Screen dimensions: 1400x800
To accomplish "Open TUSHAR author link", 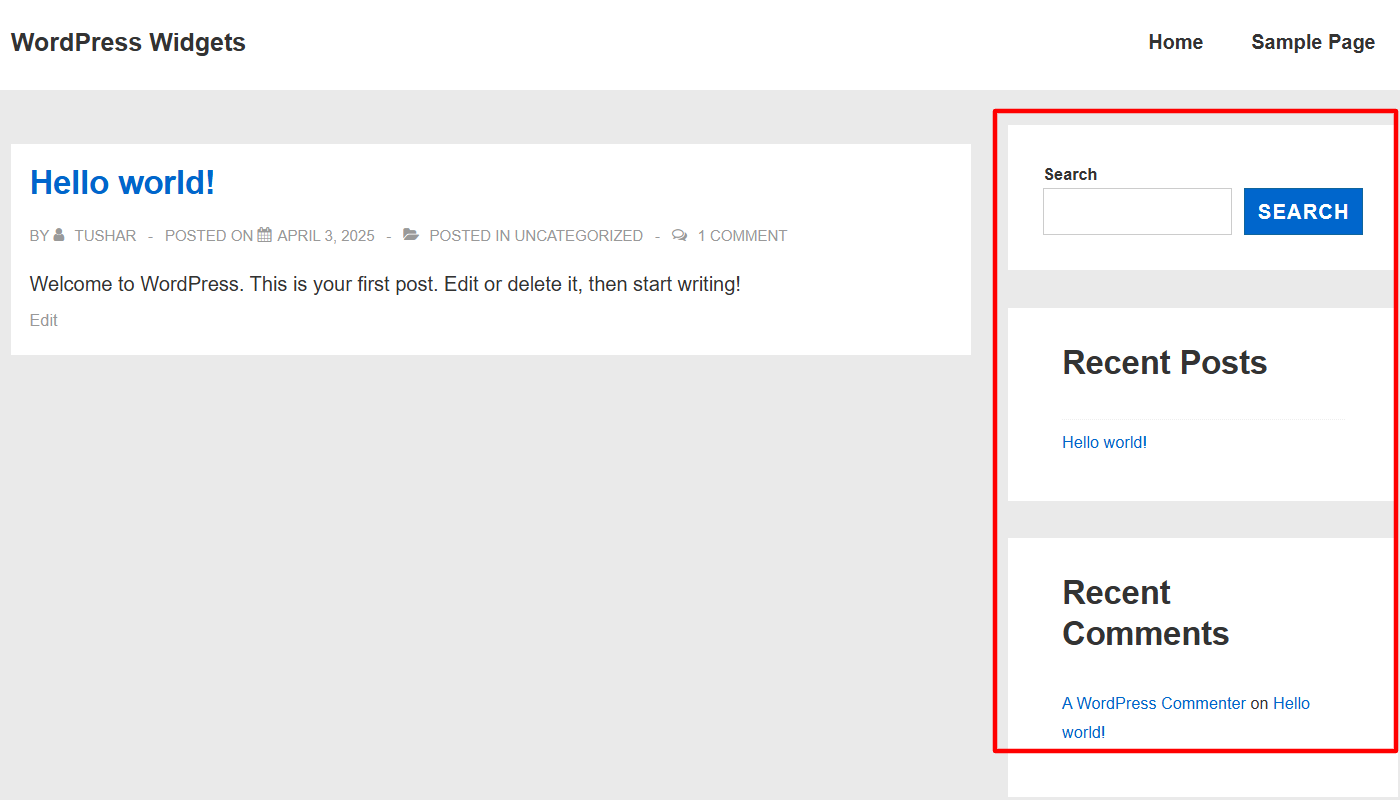I will coord(105,236).
